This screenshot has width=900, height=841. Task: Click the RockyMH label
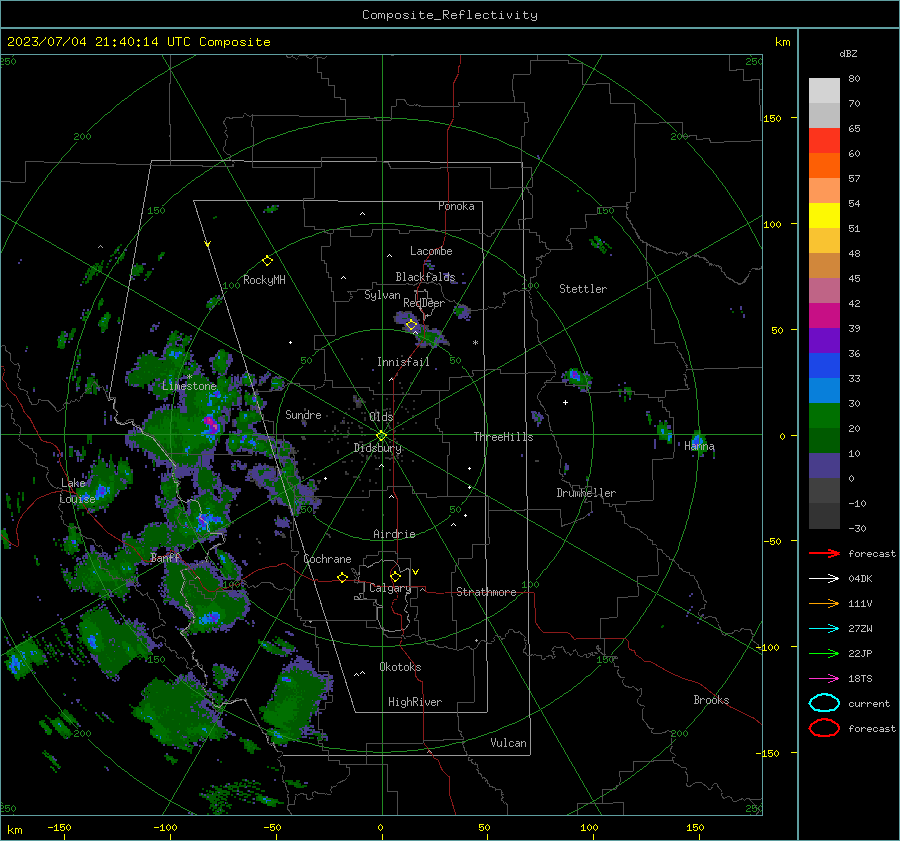(x=264, y=280)
